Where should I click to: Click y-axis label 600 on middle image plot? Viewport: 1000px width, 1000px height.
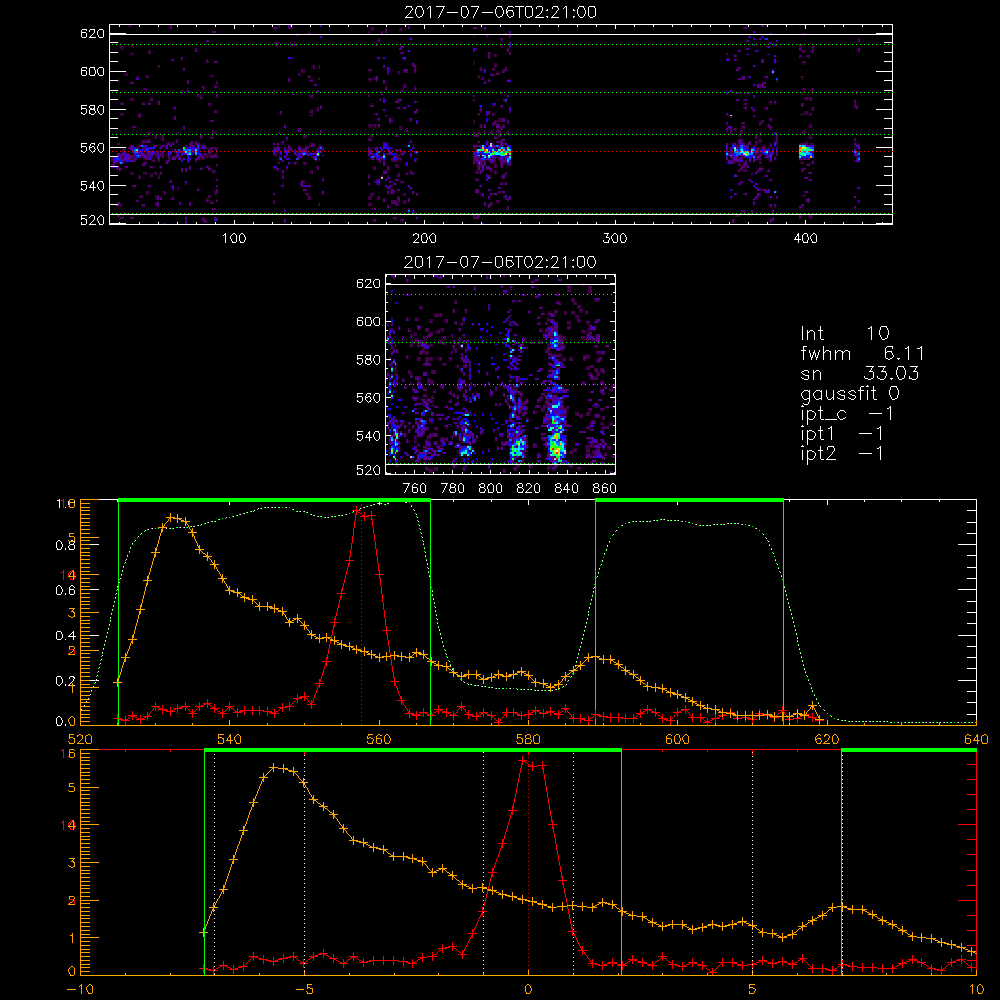point(368,321)
